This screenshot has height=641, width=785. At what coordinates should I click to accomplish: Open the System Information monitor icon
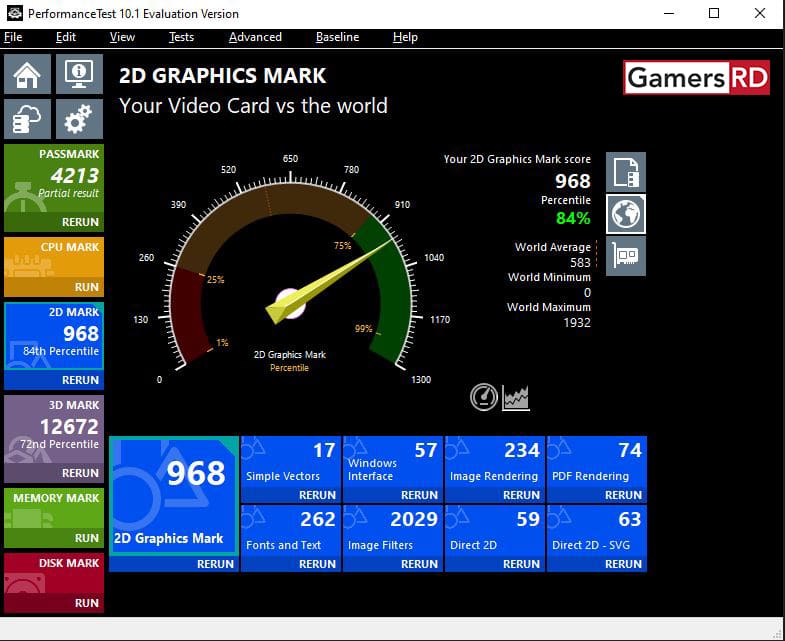pyautogui.click(x=78, y=75)
